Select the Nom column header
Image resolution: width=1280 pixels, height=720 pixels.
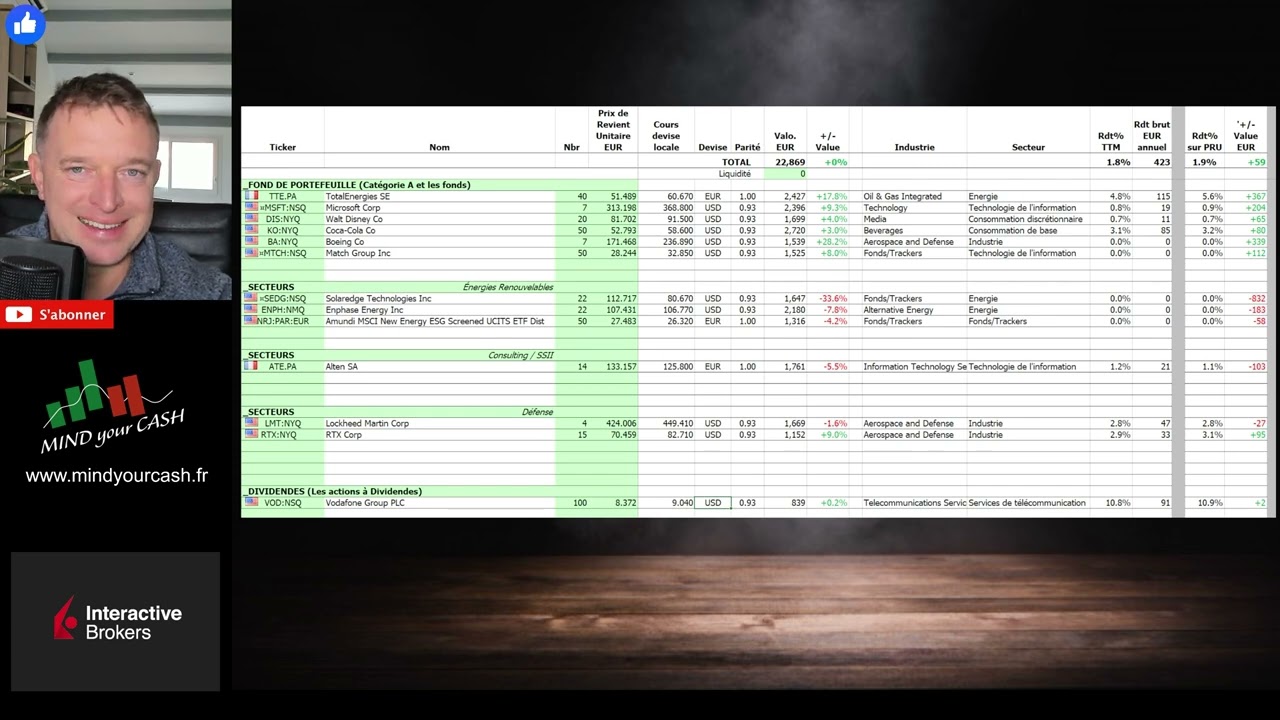click(439, 147)
